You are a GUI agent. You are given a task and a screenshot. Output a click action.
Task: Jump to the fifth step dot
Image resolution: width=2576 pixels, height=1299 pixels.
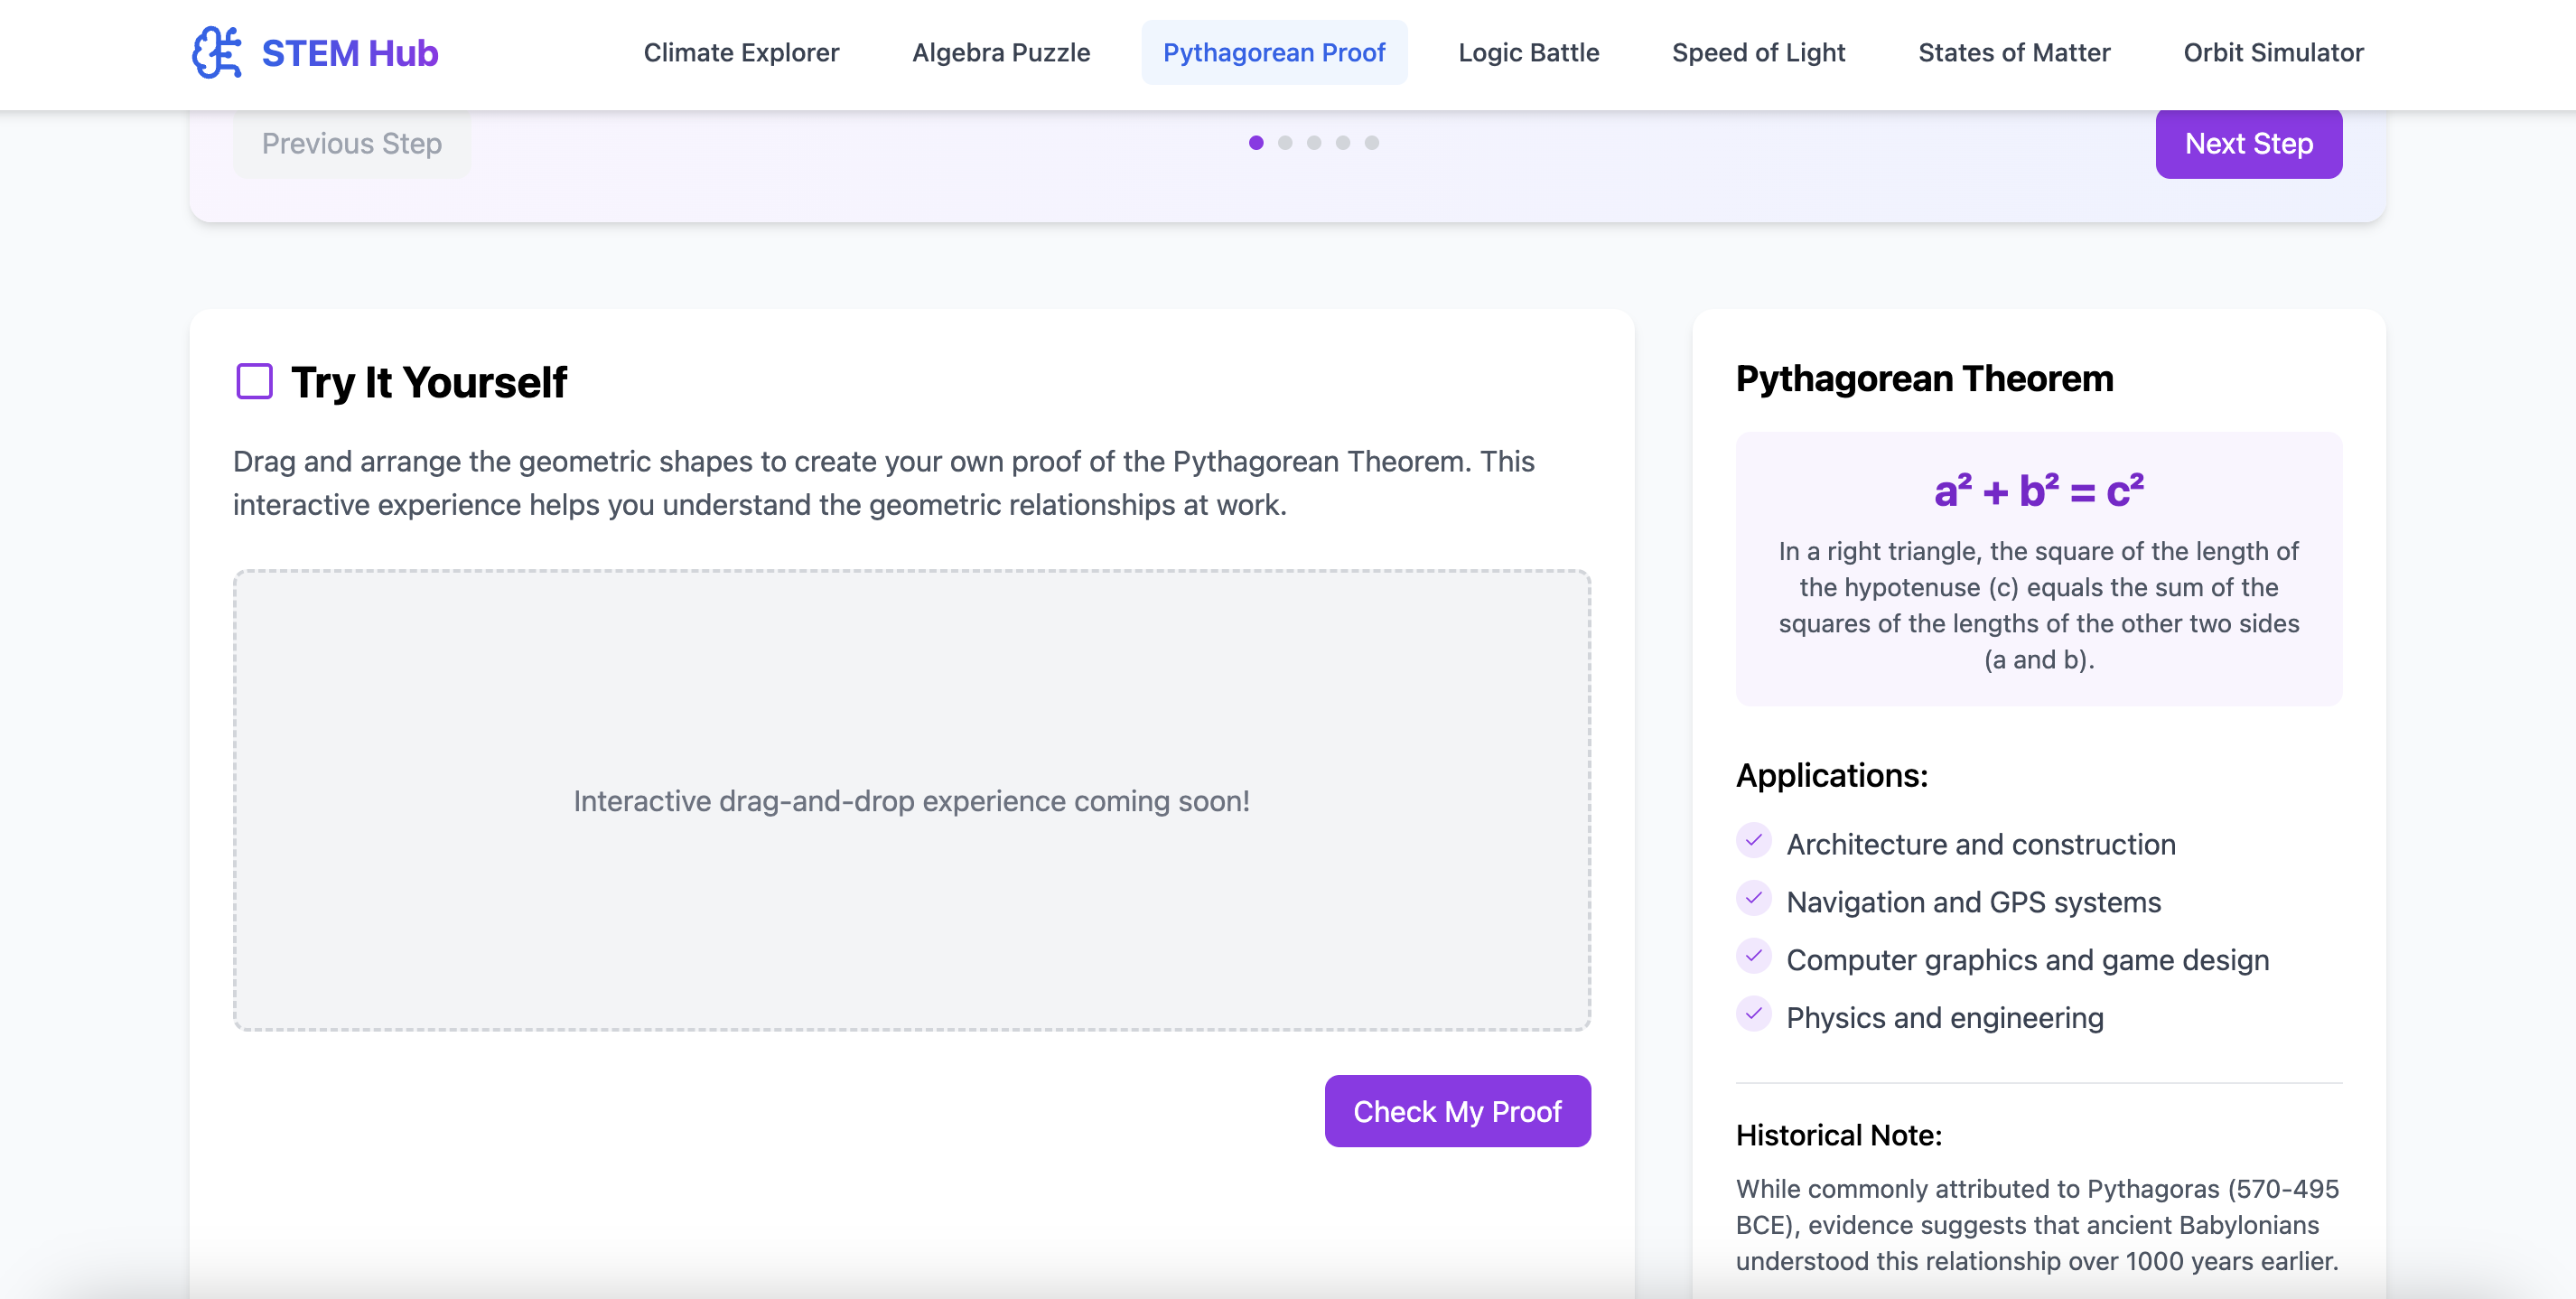(1372, 143)
